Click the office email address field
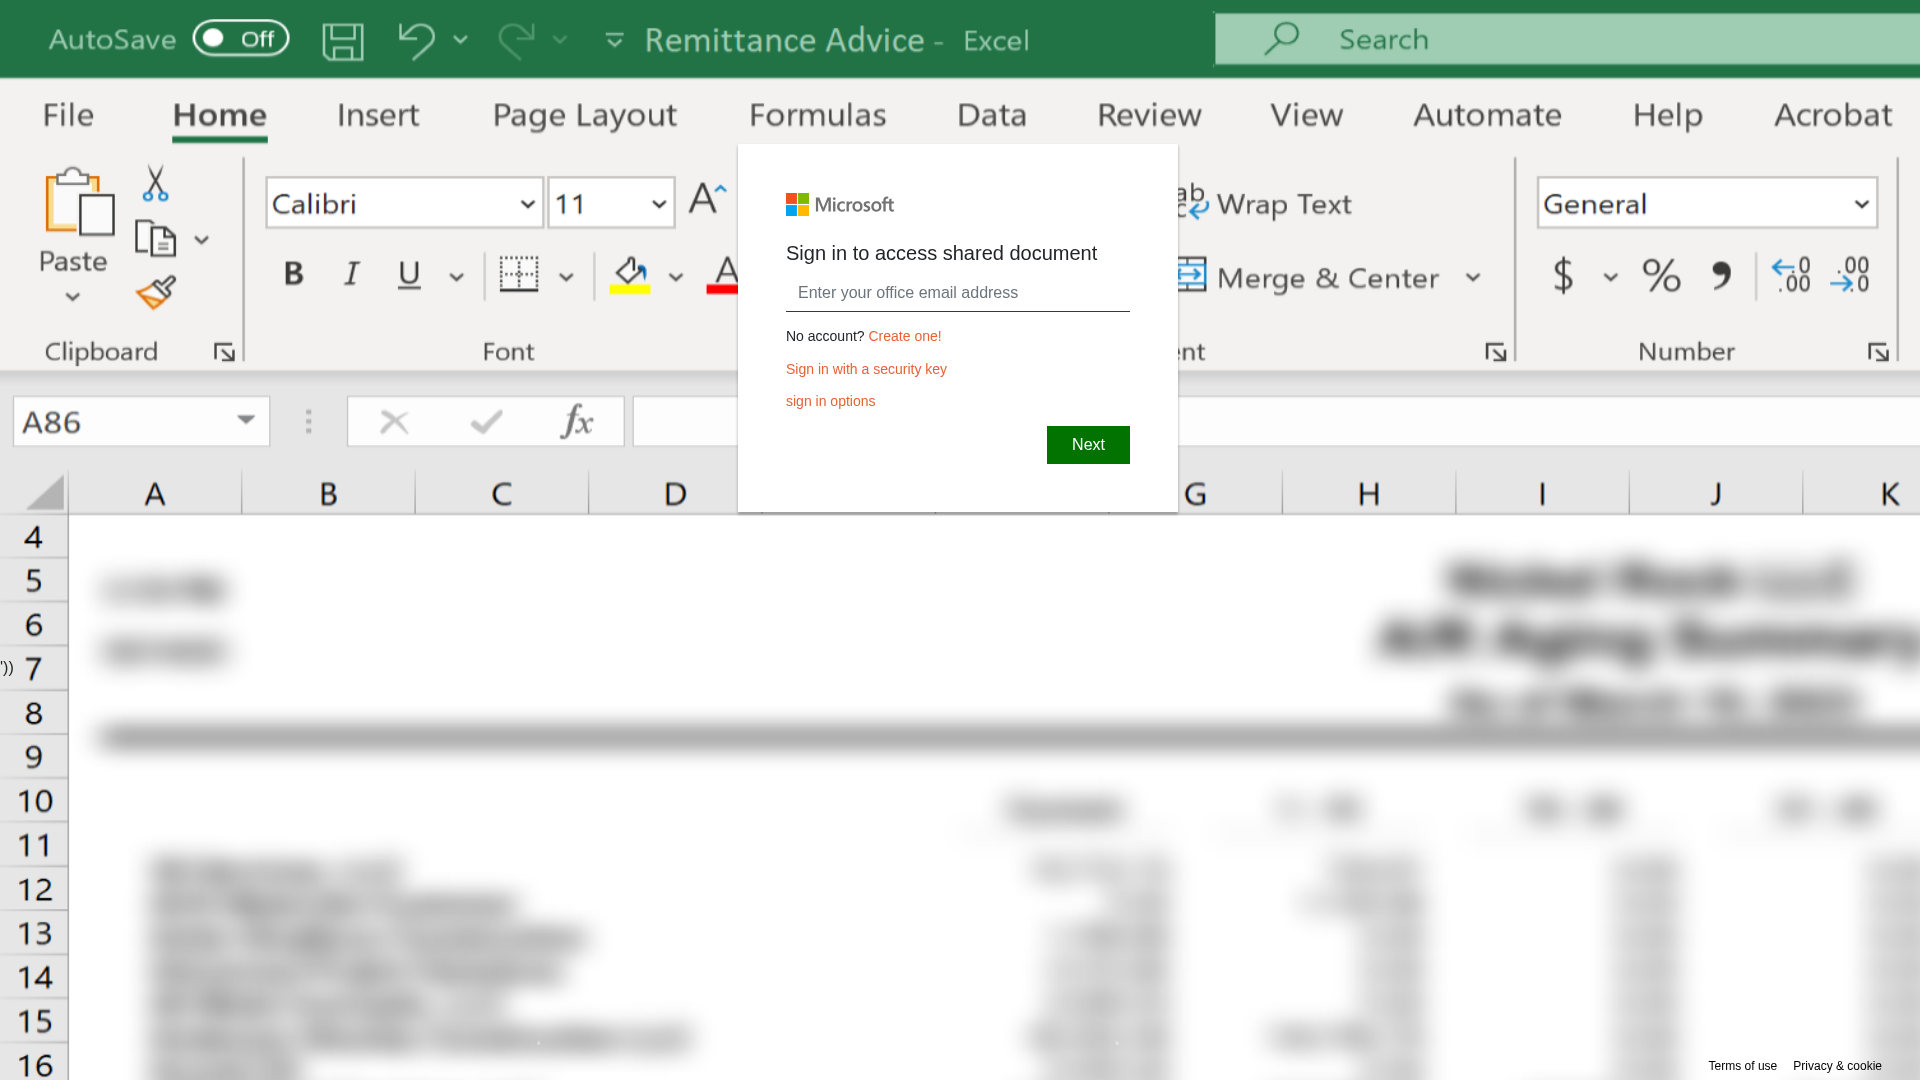1920x1080 pixels. point(958,293)
